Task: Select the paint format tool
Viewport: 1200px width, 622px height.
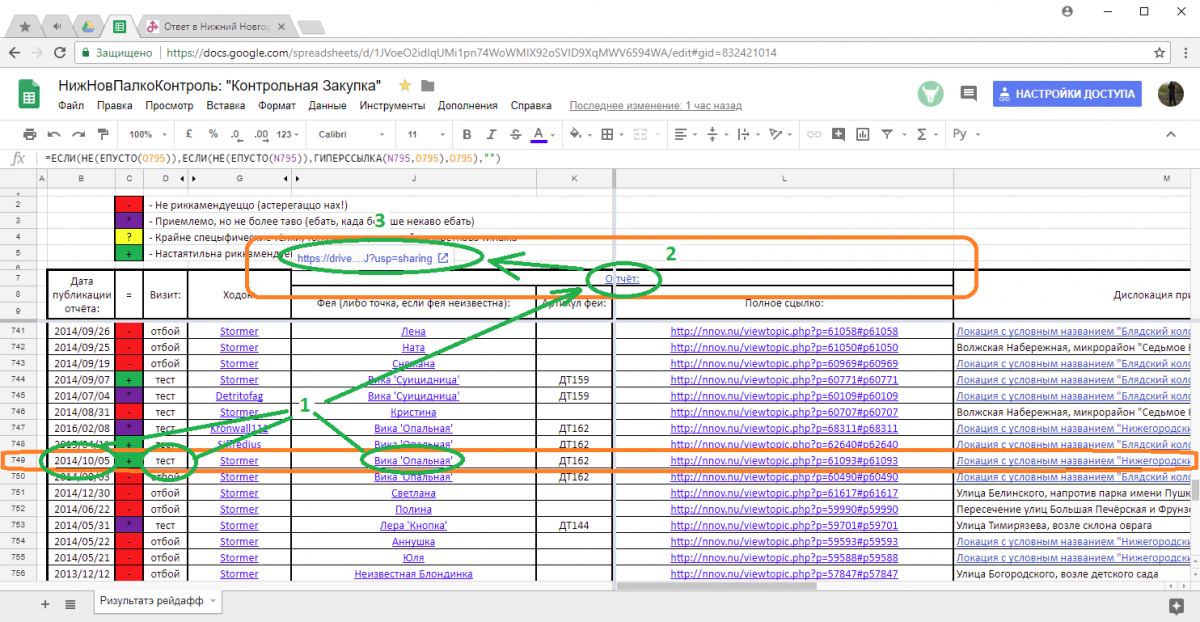Action: coord(103,134)
